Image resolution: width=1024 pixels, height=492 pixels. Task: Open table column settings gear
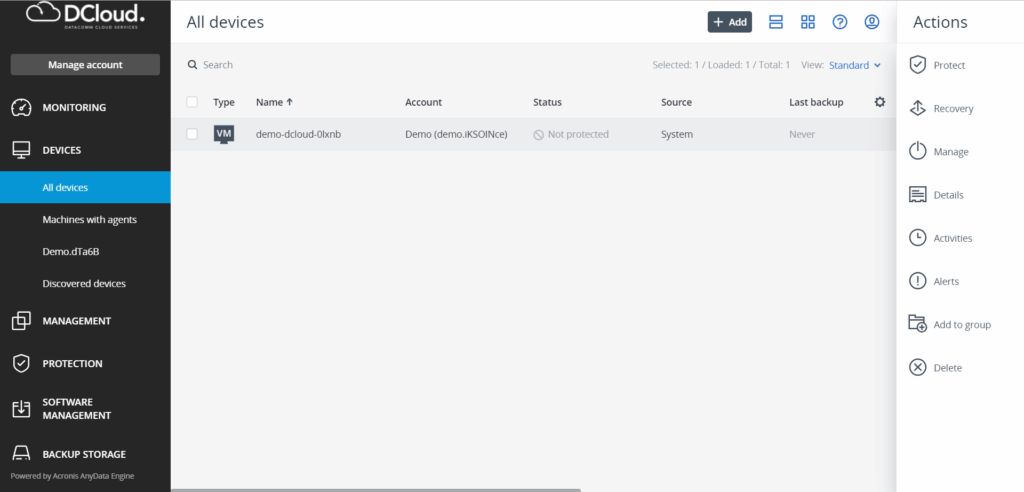tap(880, 102)
